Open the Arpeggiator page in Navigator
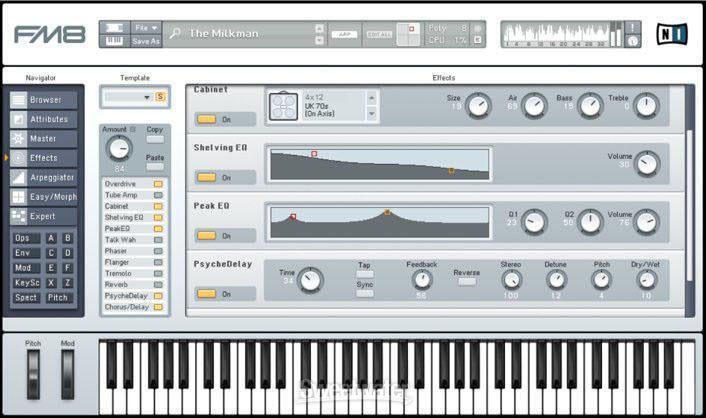The width and height of the screenshot is (706, 418). pyautogui.click(x=43, y=177)
